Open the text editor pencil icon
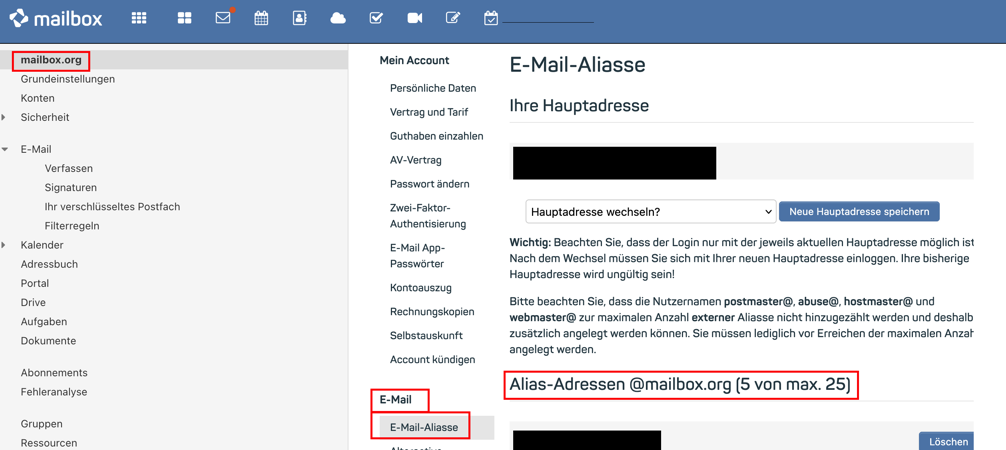Image resolution: width=1006 pixels, height=450 pixels. coord(453,18)
